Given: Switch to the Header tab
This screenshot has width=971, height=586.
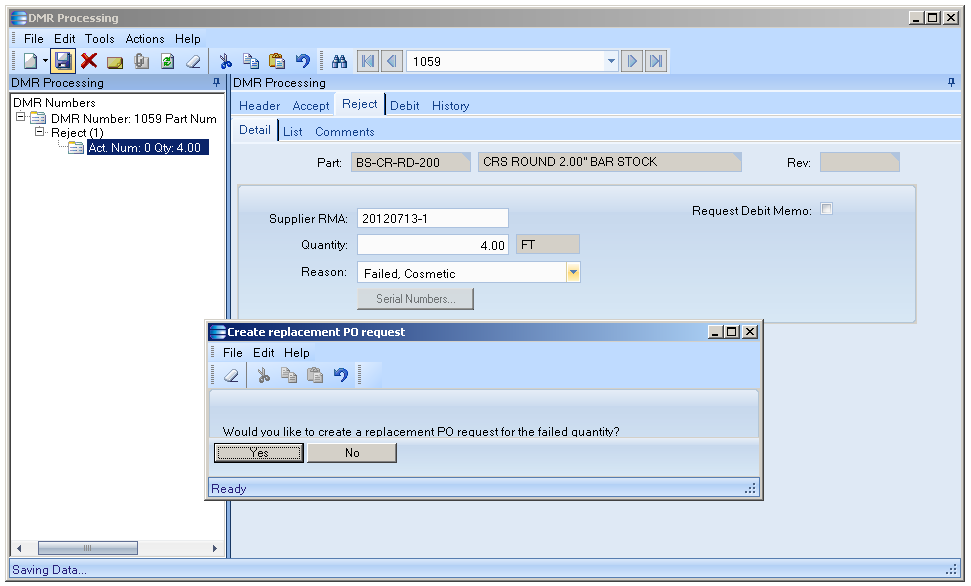Looking at the screenshot, I should [x=259, y=106].
